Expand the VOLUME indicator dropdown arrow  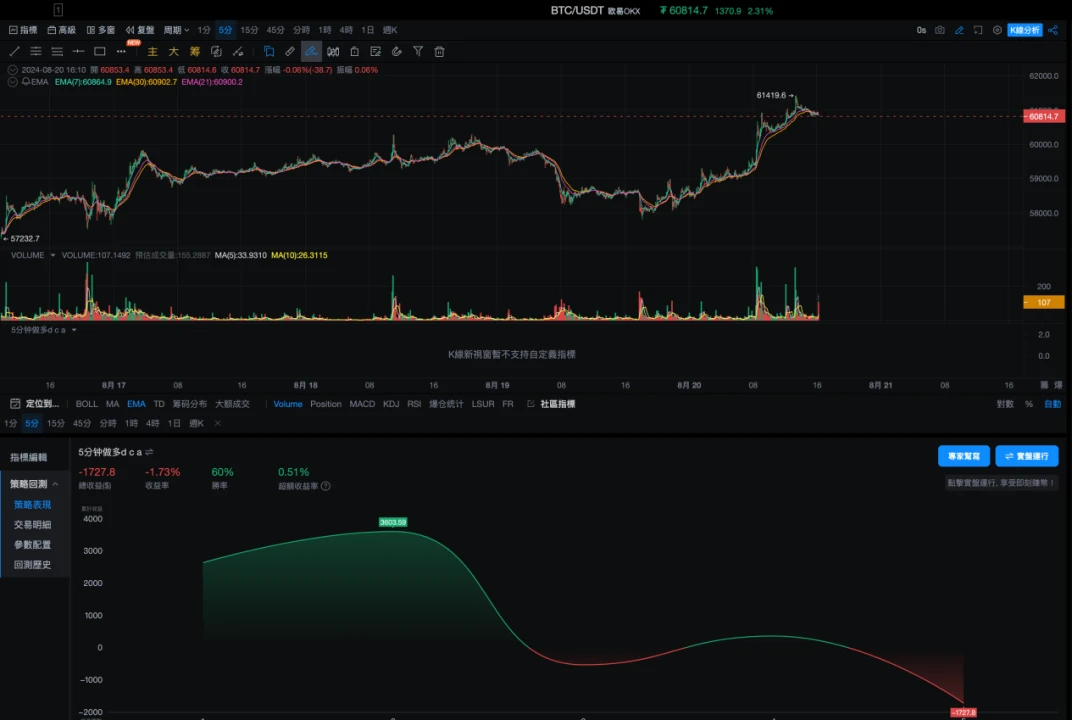(52, 256)
